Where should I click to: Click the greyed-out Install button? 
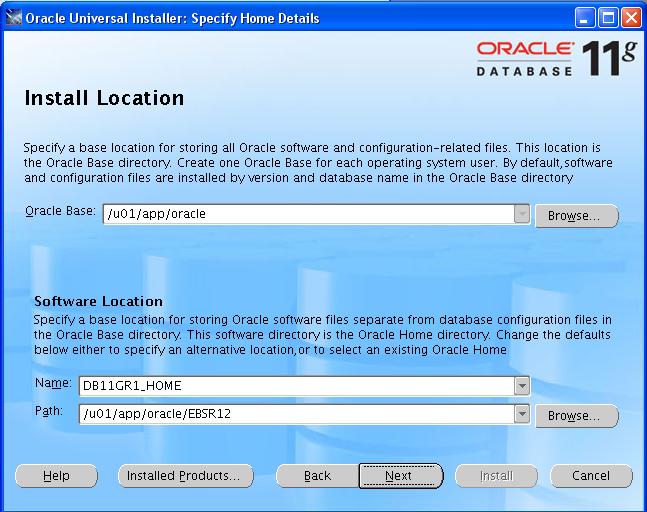pos(496,476)
